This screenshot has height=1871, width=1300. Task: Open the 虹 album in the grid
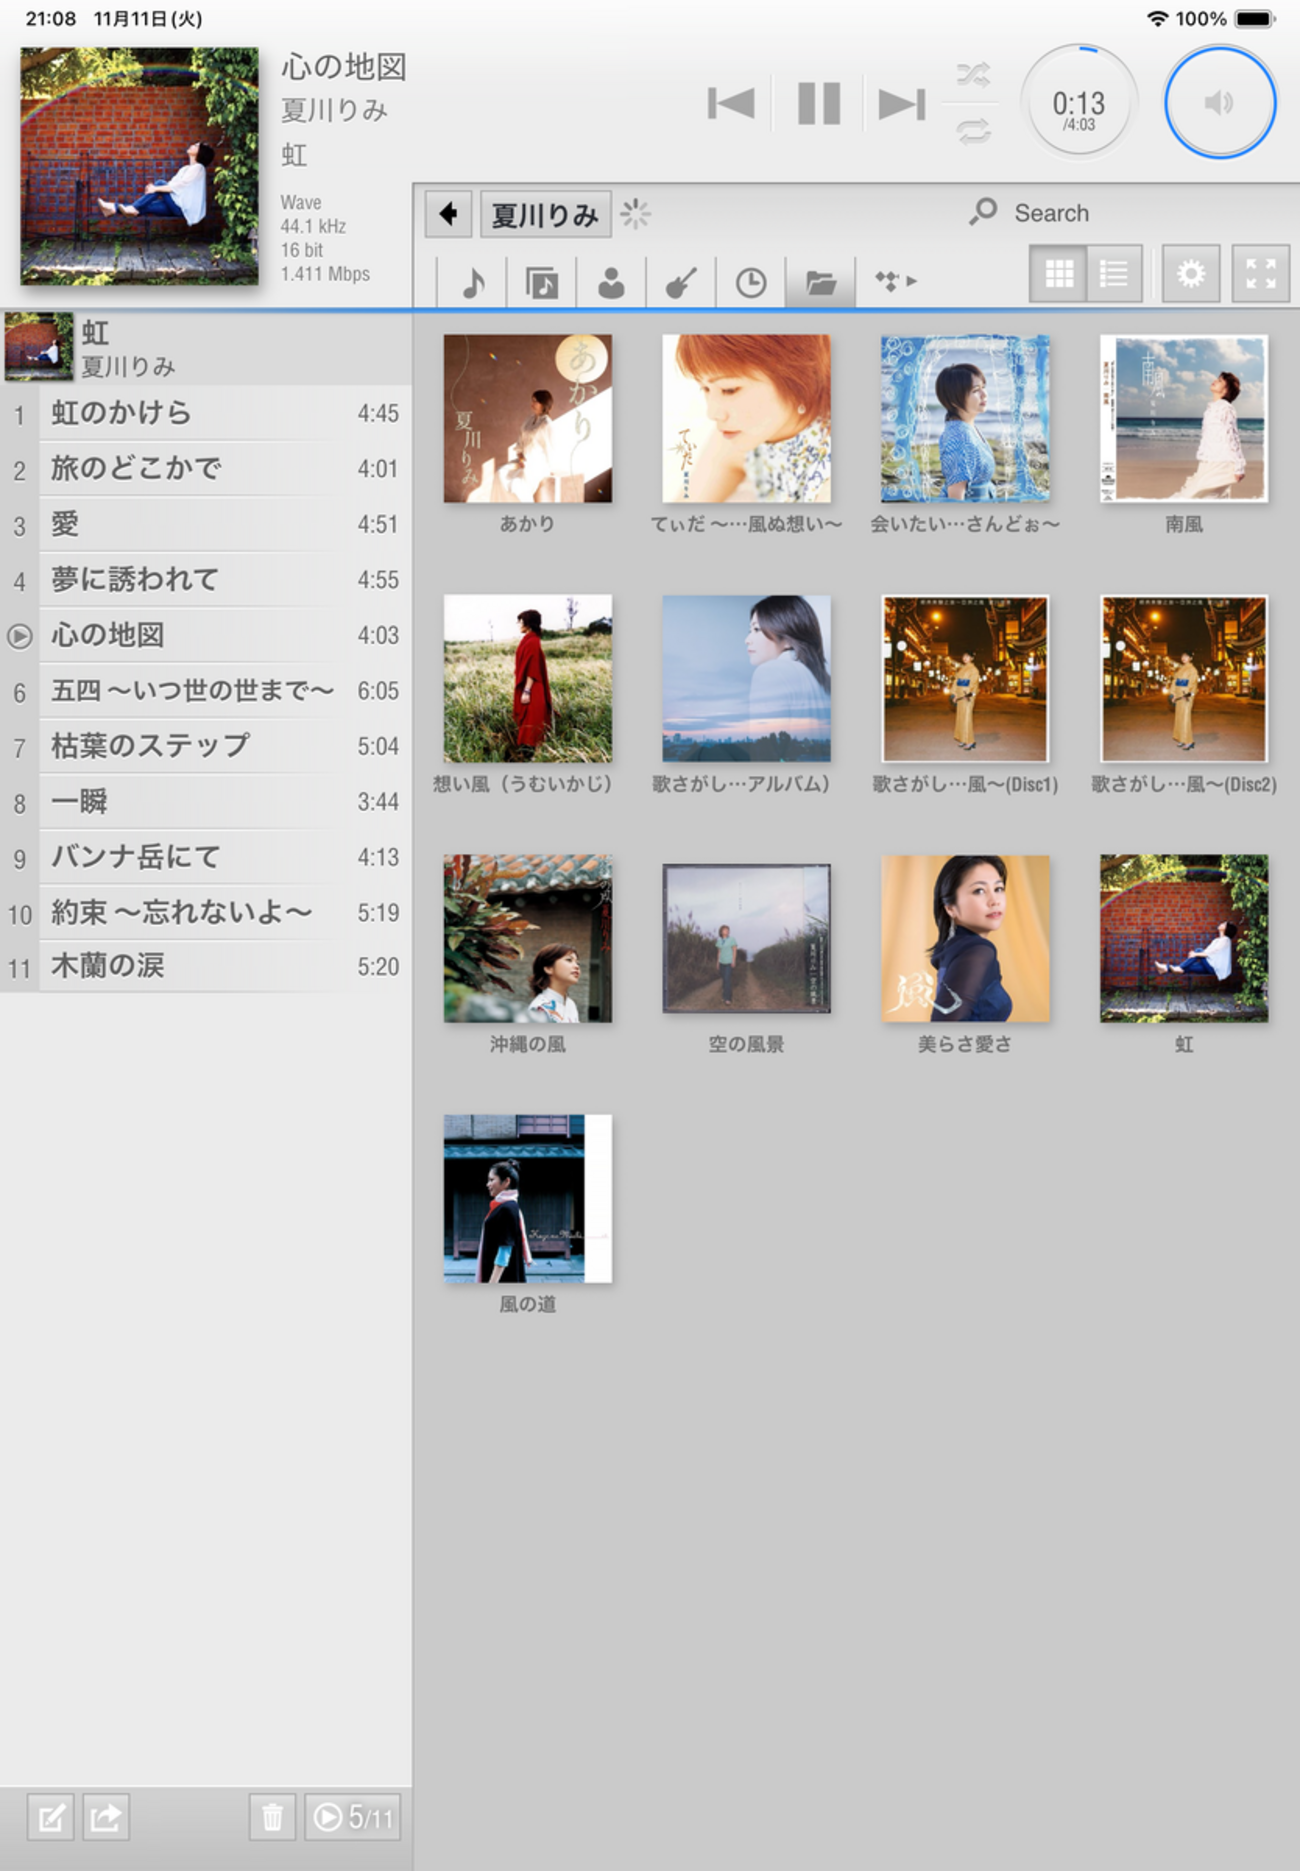coord(1184,938)
